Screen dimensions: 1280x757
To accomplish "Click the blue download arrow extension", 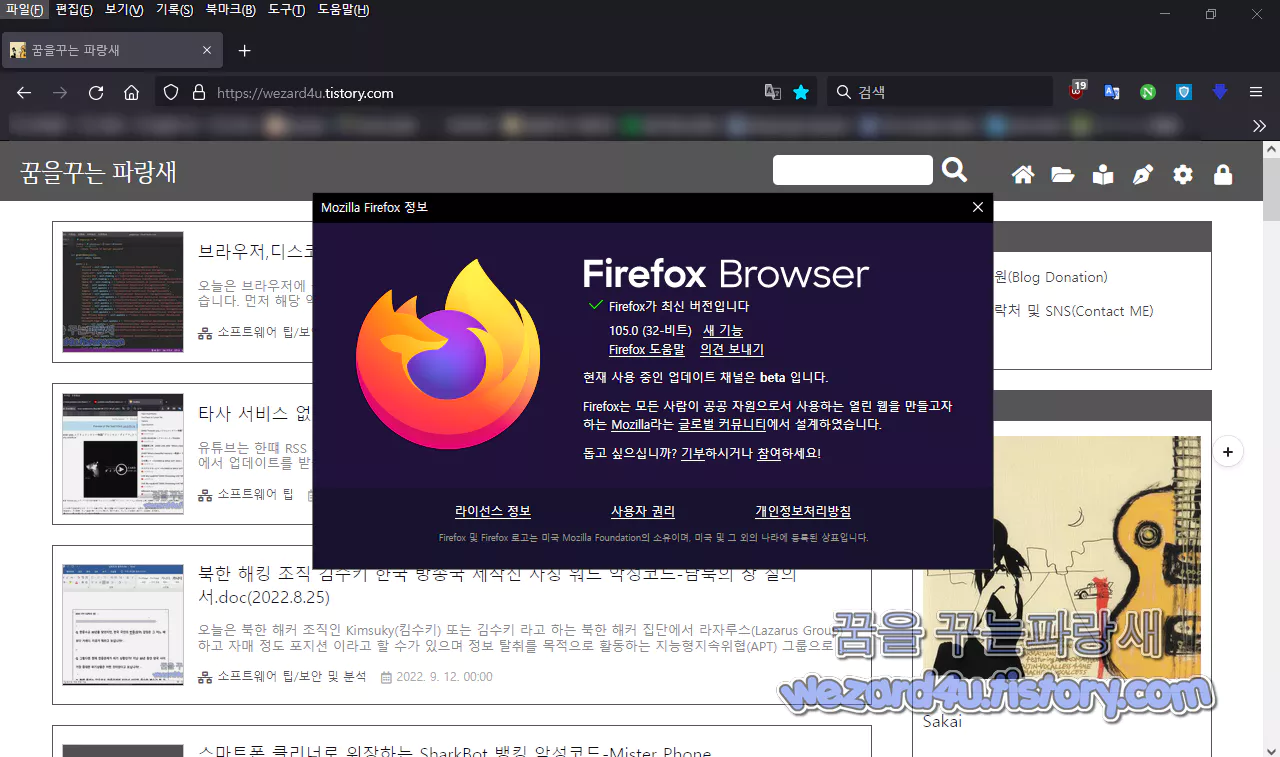I will (1220, 92).
